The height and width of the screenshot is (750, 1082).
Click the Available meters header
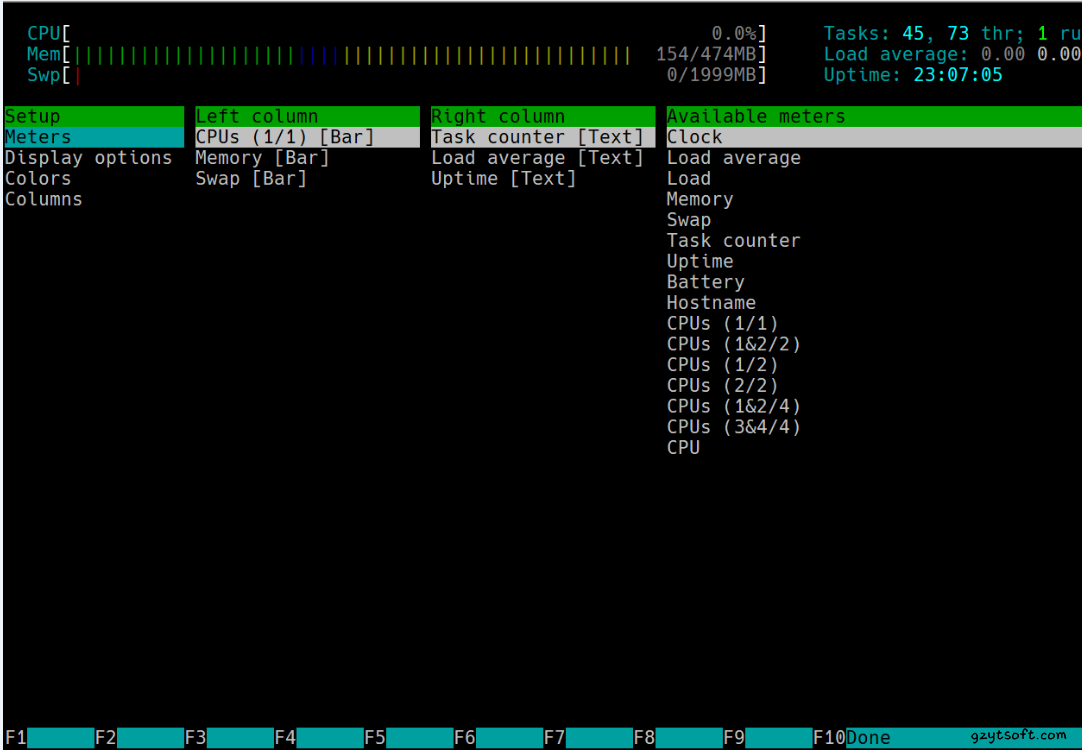(x=874, y=117)
